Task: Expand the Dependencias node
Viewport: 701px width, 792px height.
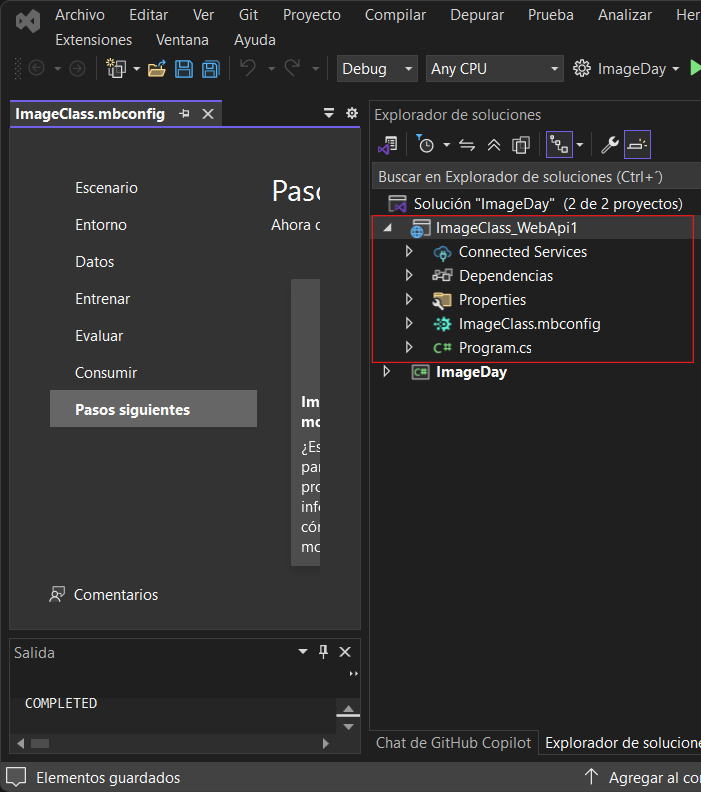Action: [x=409, y=275]
